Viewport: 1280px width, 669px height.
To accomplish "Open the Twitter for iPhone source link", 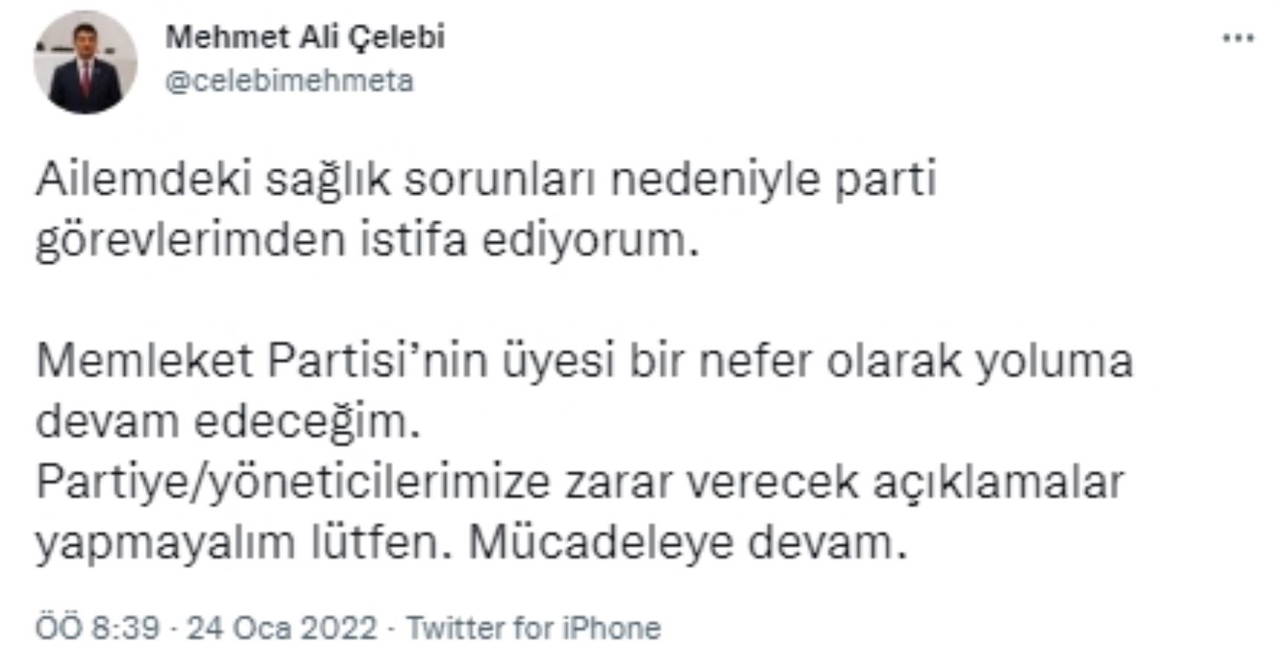I will pyautogui.click(x=536, y=629).
